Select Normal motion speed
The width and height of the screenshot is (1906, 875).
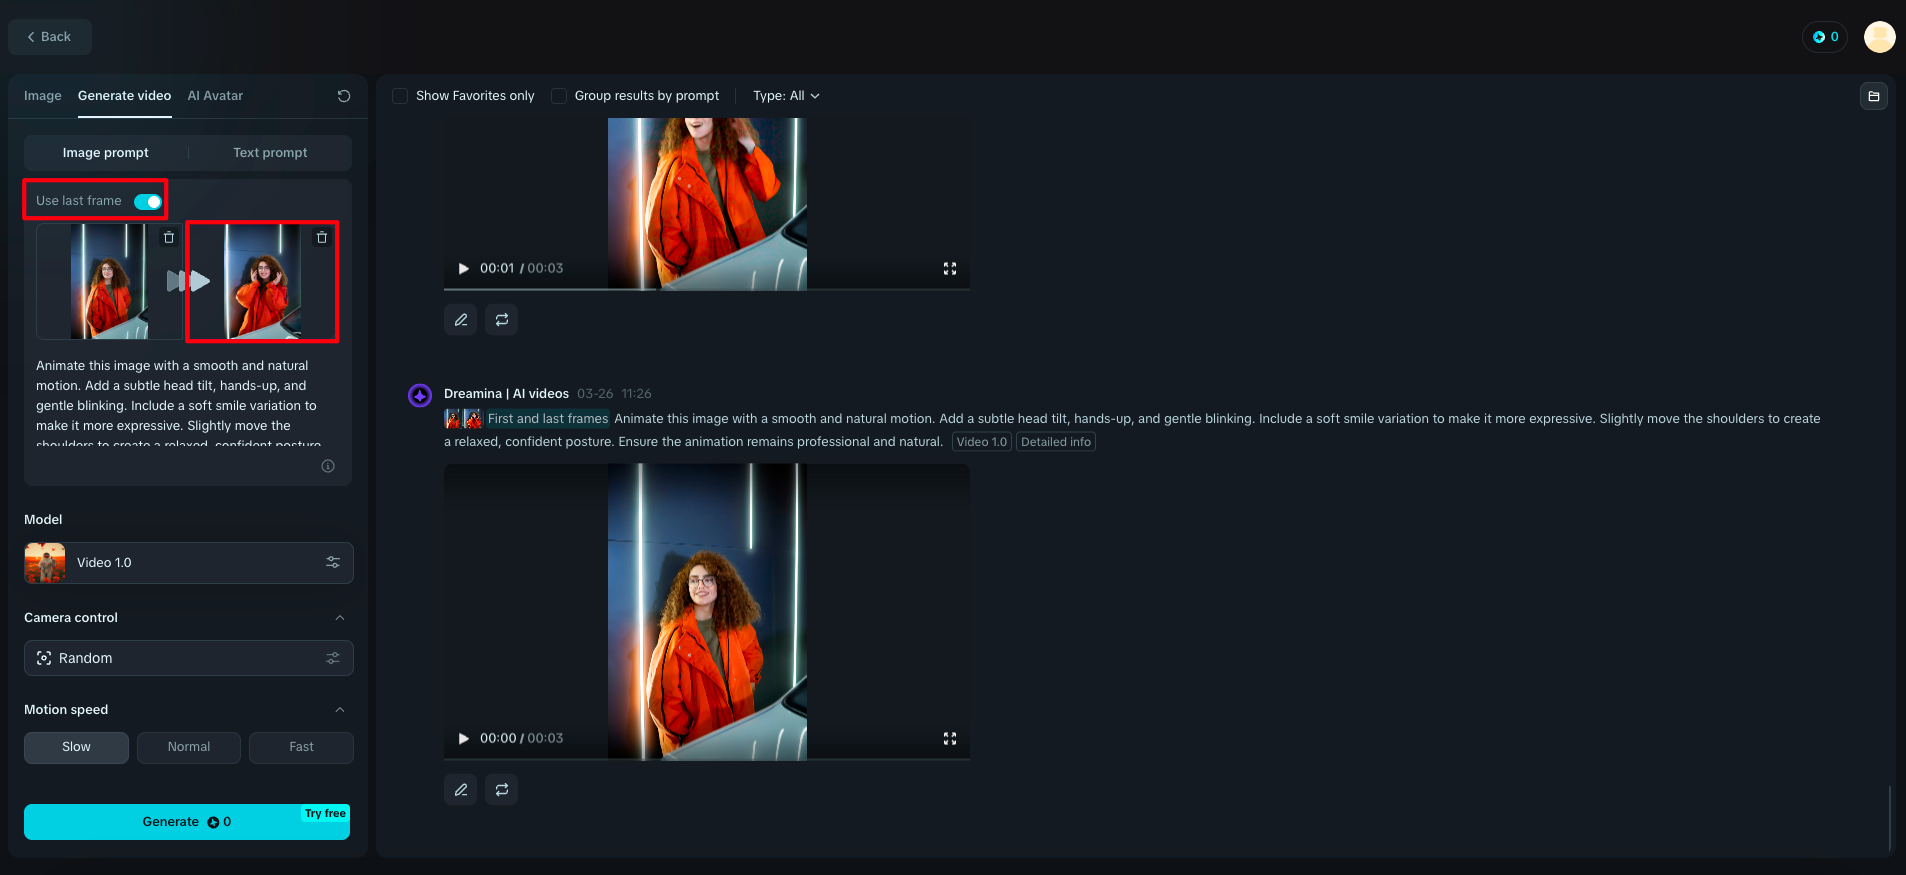(189, 747)
